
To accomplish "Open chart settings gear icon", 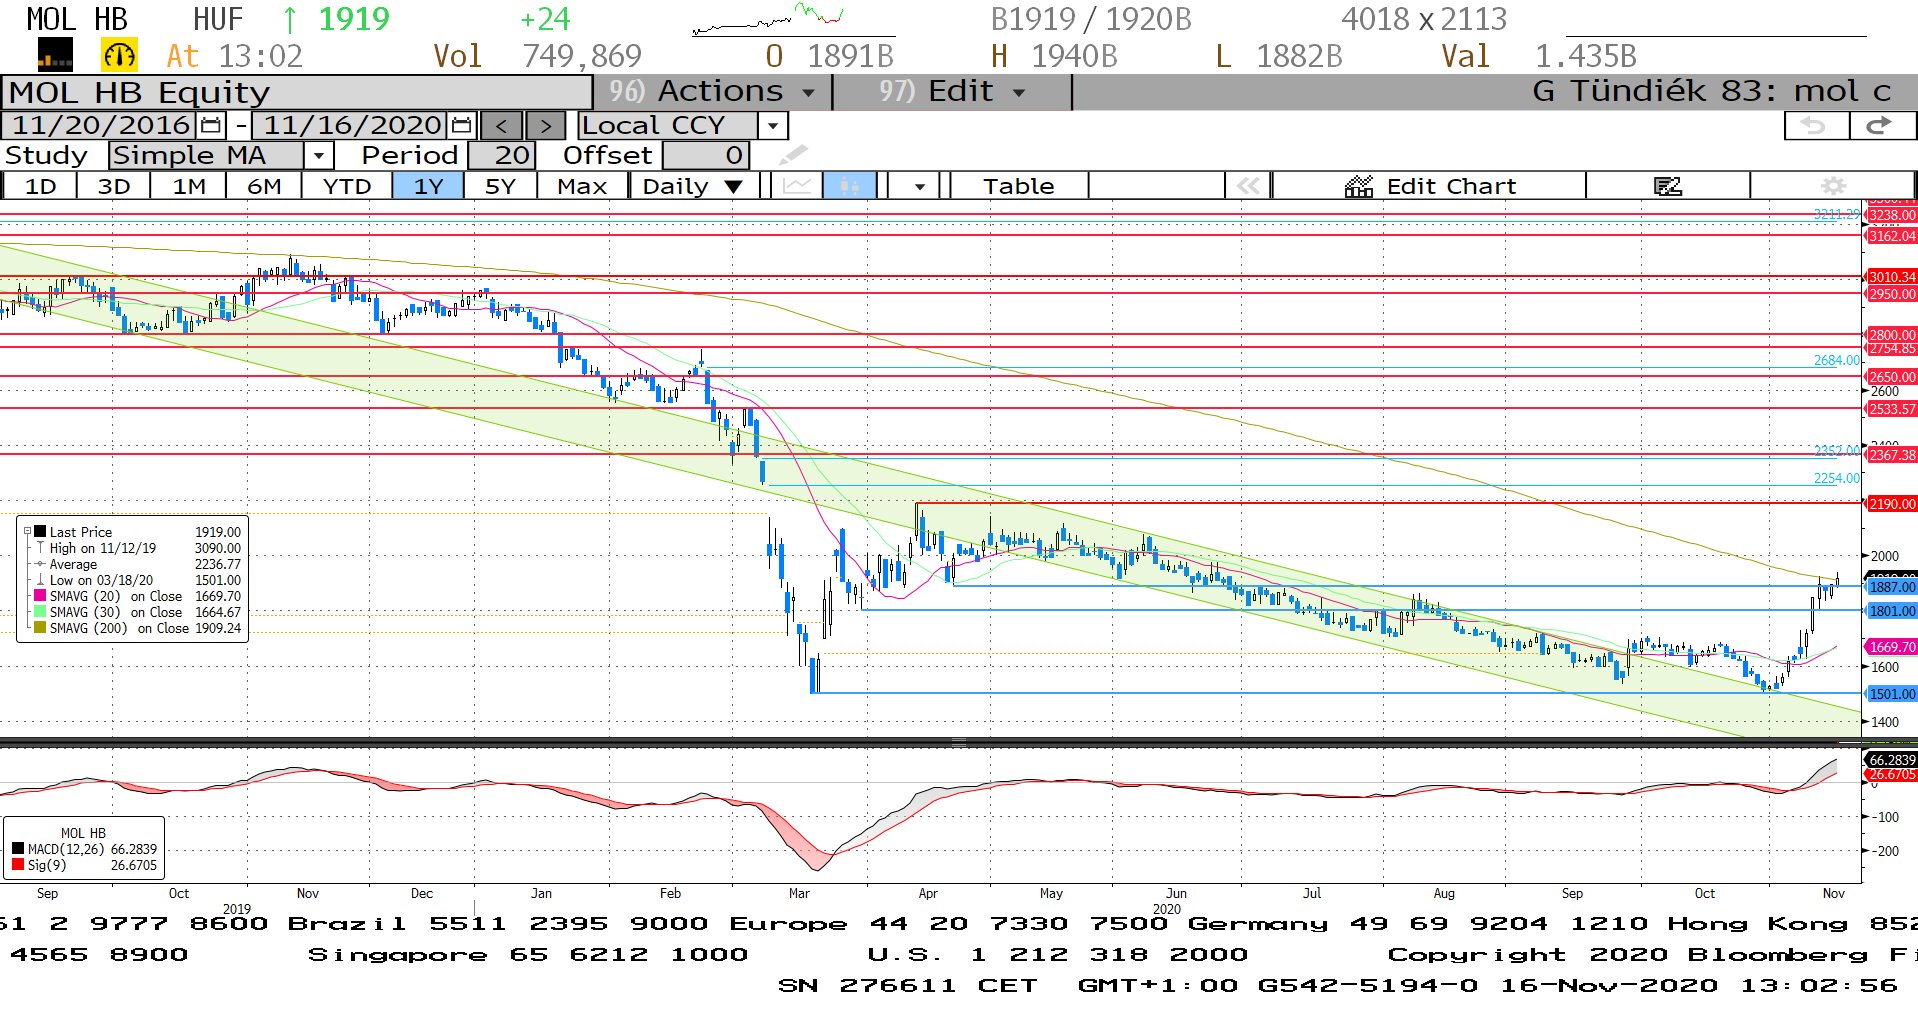I will pos(1833,186).
